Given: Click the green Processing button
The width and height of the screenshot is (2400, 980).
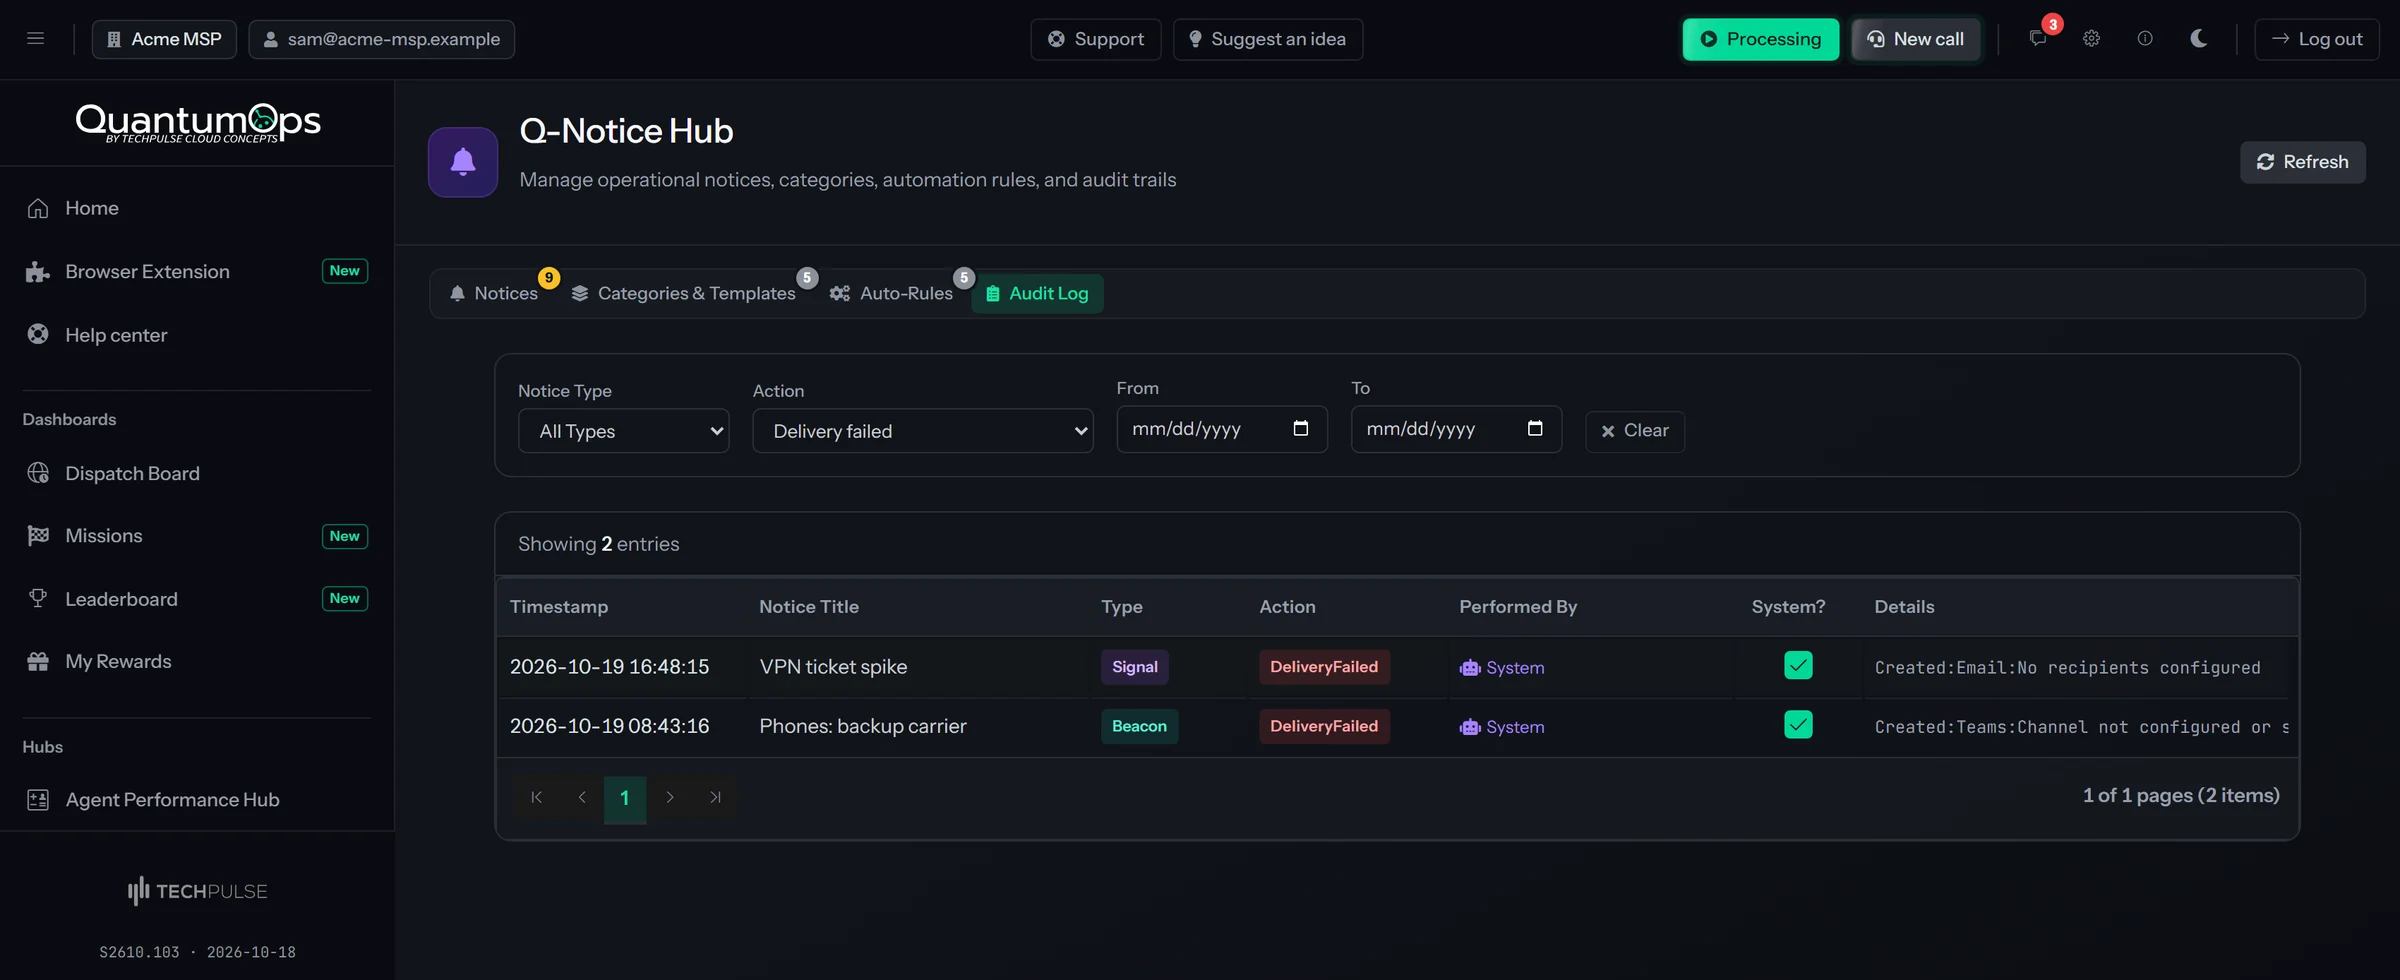Looking at the screenshot, I should [x=1760, y=39].
